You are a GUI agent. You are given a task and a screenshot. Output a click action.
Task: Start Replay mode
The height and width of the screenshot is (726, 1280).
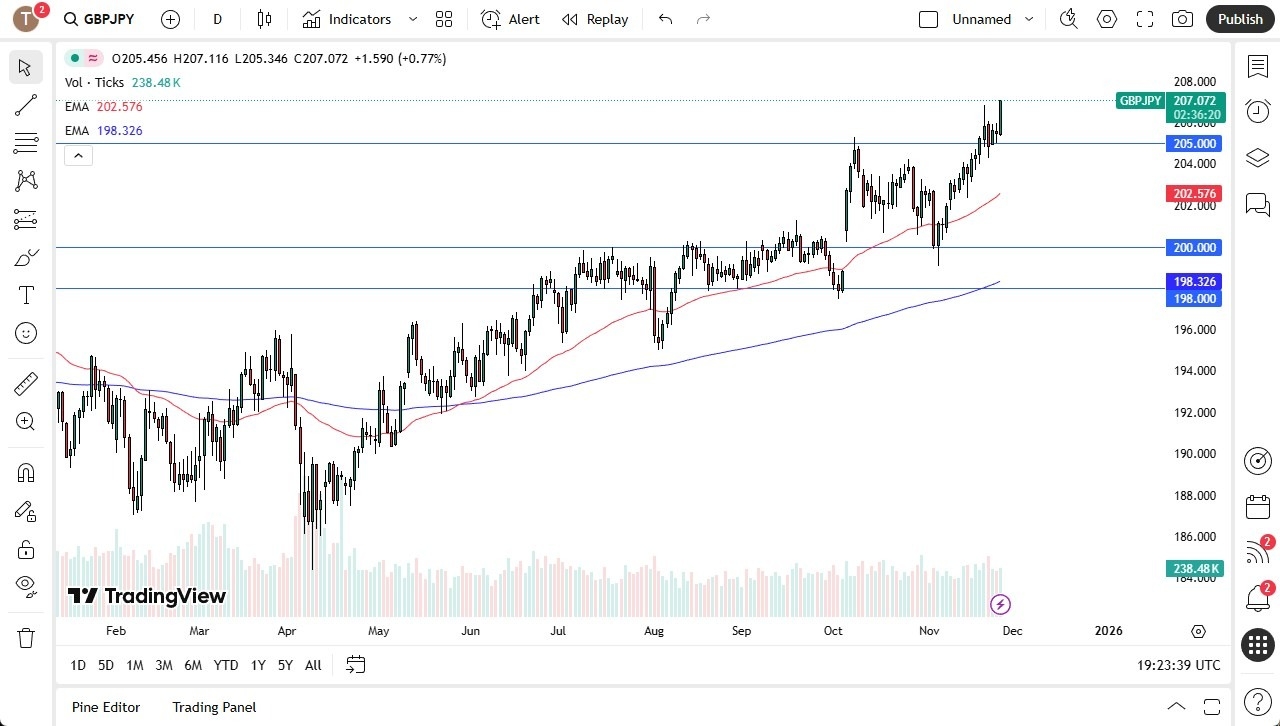(595, 19)
